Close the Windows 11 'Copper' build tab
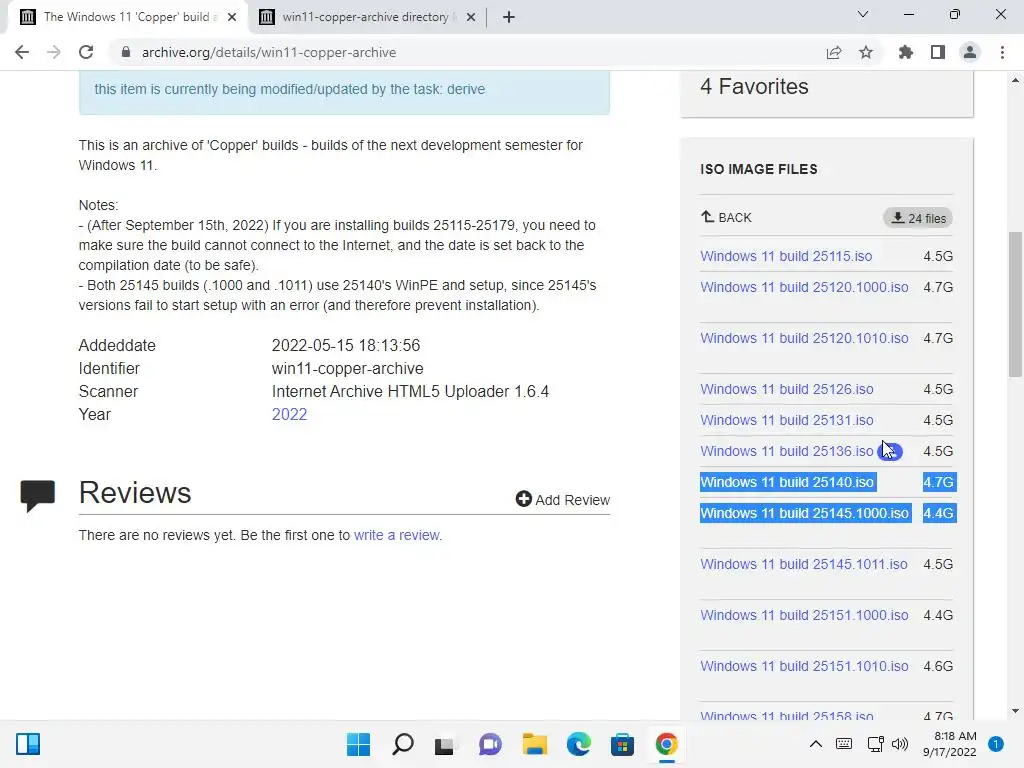This screenshot has height=768, width=1024. (x=232, y=18)
